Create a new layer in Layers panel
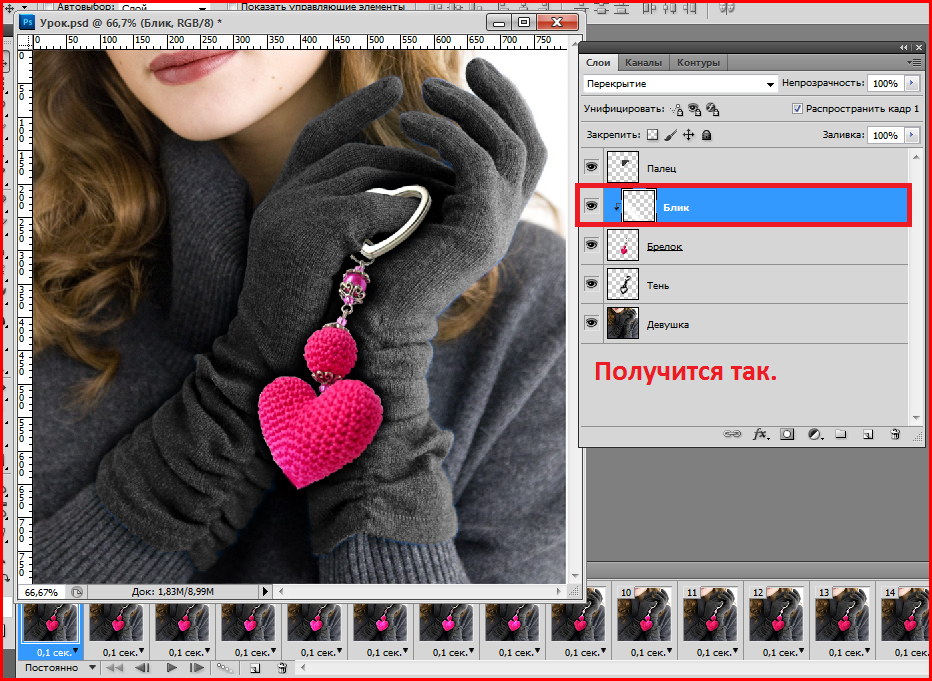Screen dimensions: 932x681 click(868, 434)
